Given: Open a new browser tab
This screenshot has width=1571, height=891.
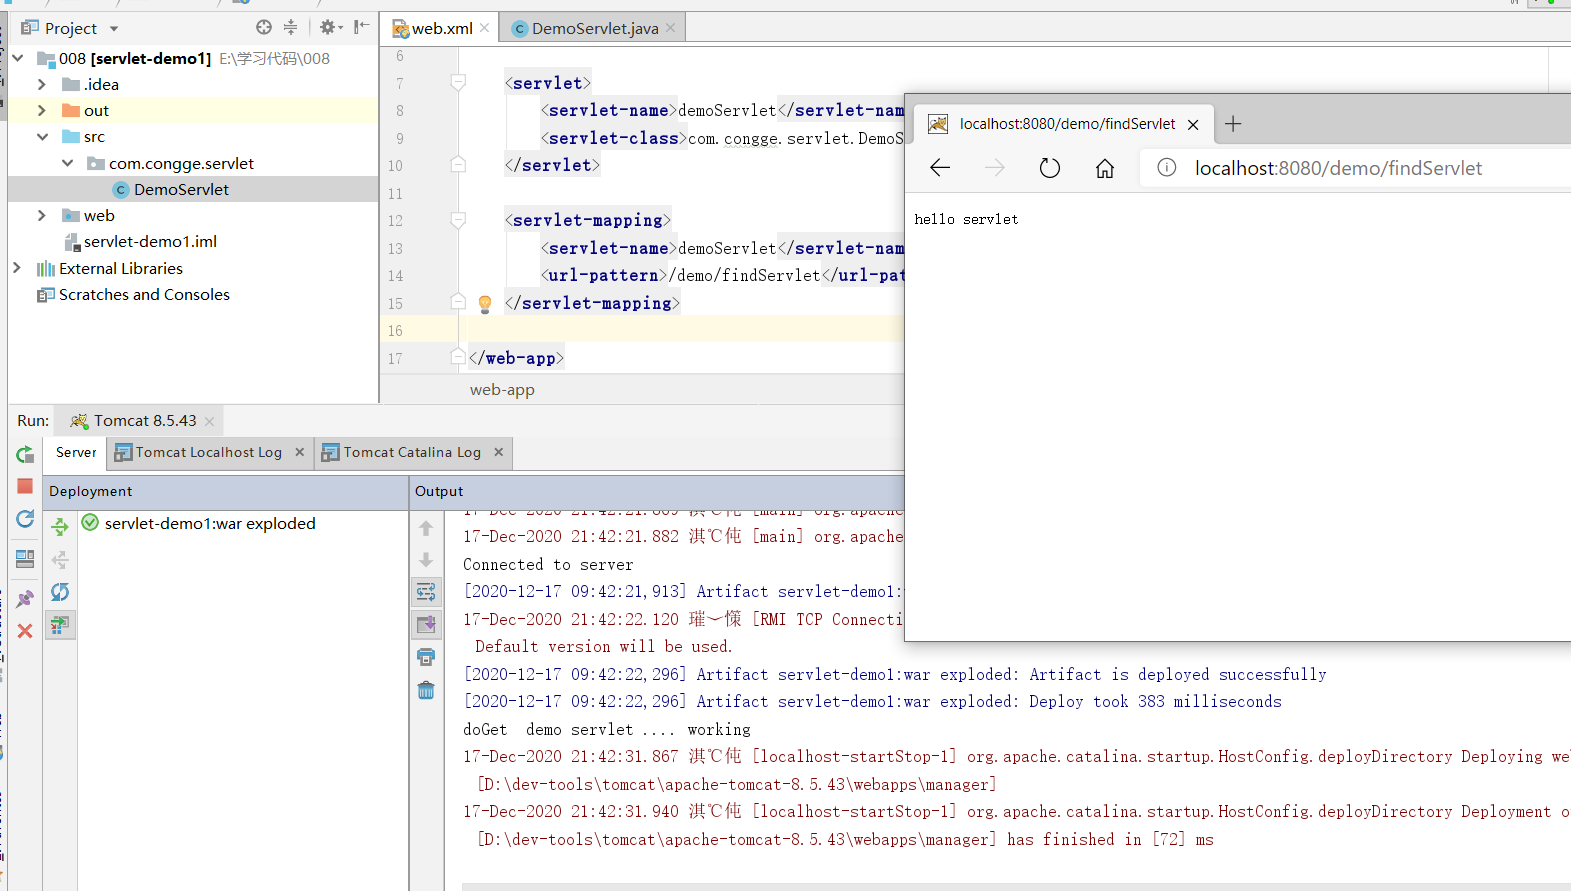Looking at the screenshot, I should click(x=1233, y=124).
